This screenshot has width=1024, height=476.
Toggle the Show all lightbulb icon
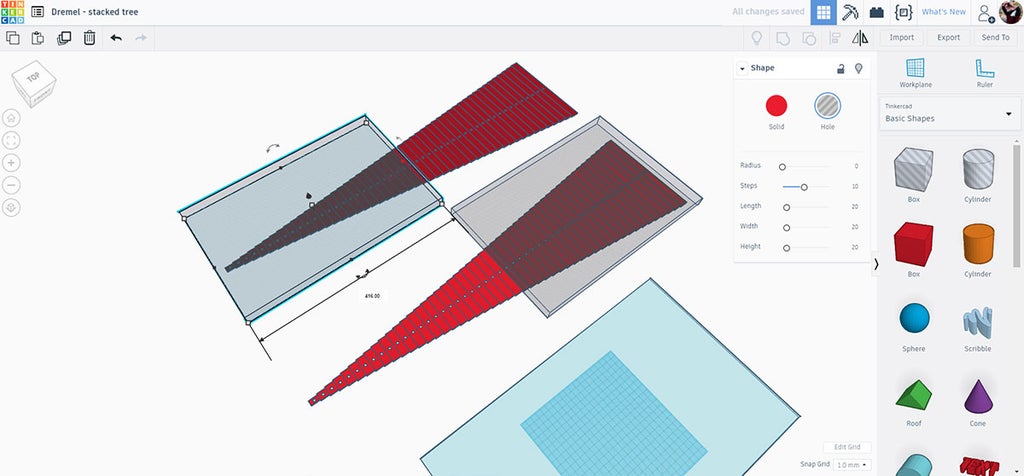pyautogui.click(x=757, y=38)
